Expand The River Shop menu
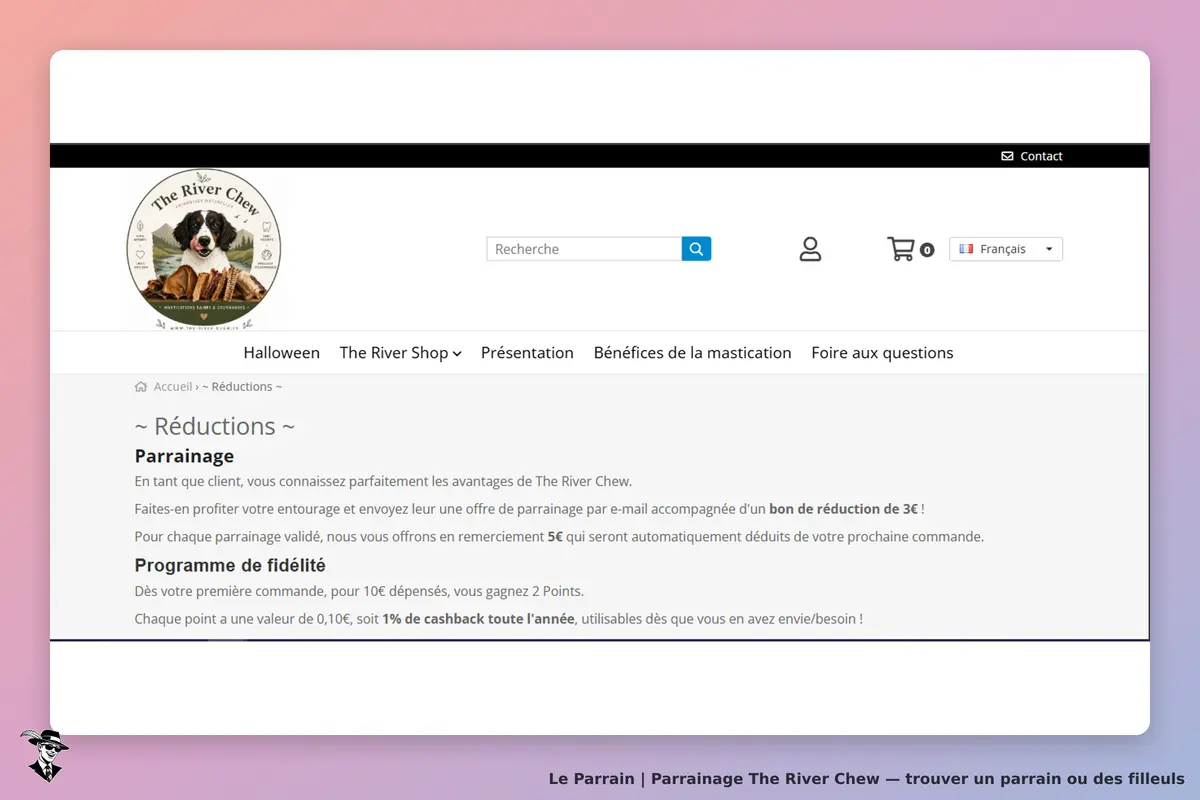This screenshot has width=1200, height=800. pos(400,353)
